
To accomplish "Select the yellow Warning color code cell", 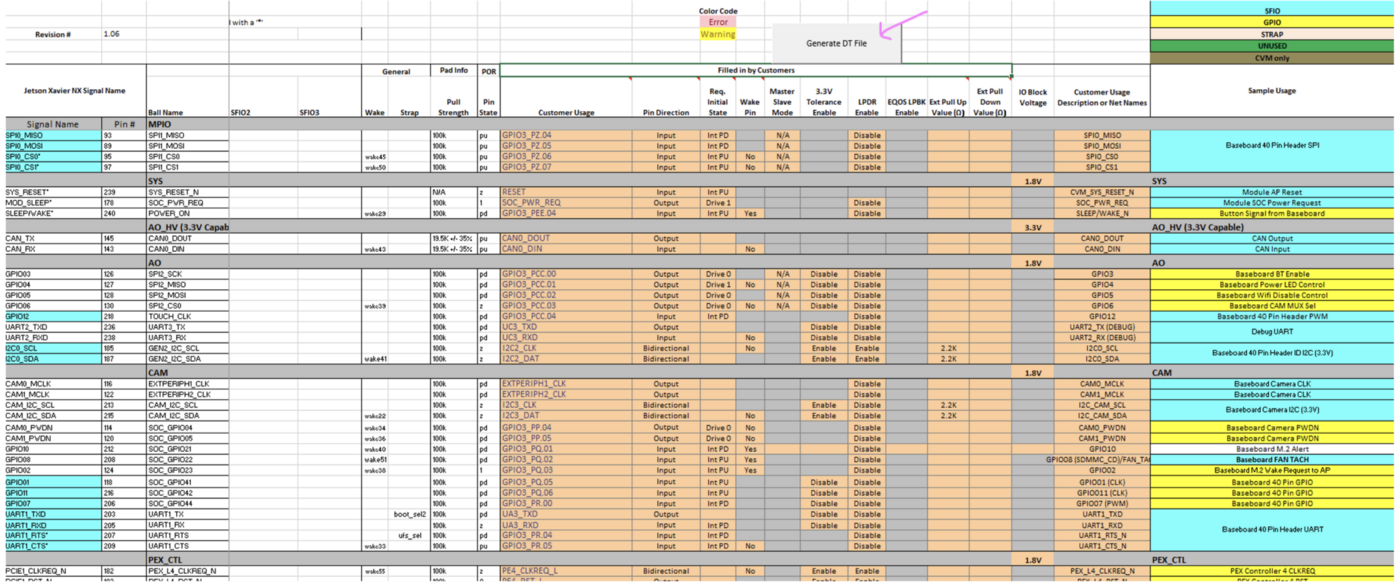I will (x=718, y=34).
